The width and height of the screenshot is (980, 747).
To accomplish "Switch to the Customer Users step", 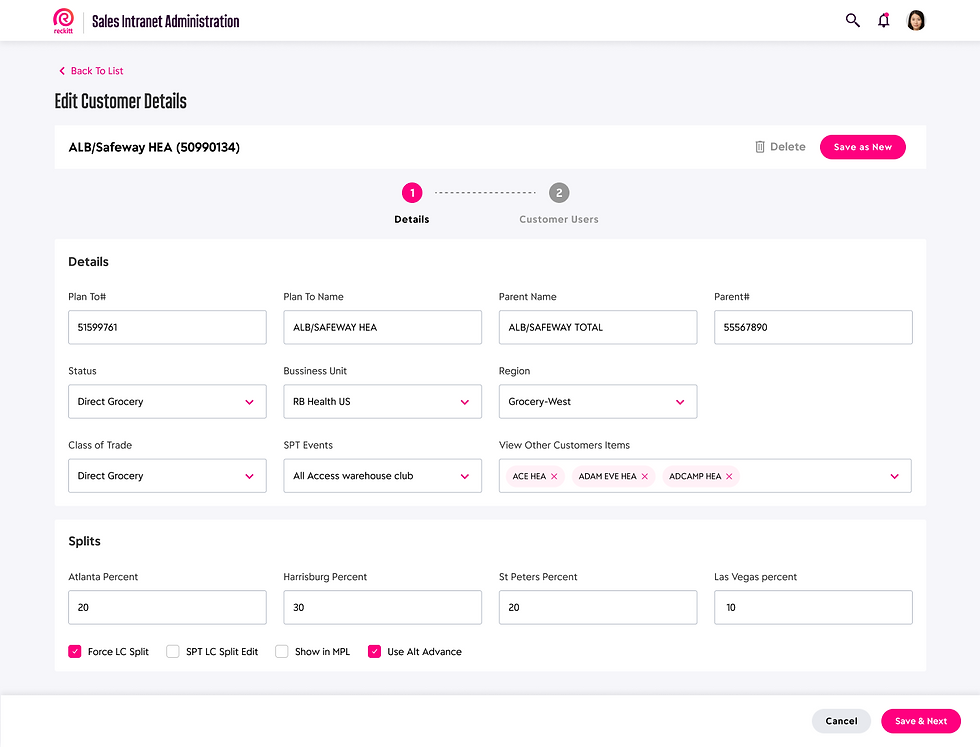I will (559, 193).
